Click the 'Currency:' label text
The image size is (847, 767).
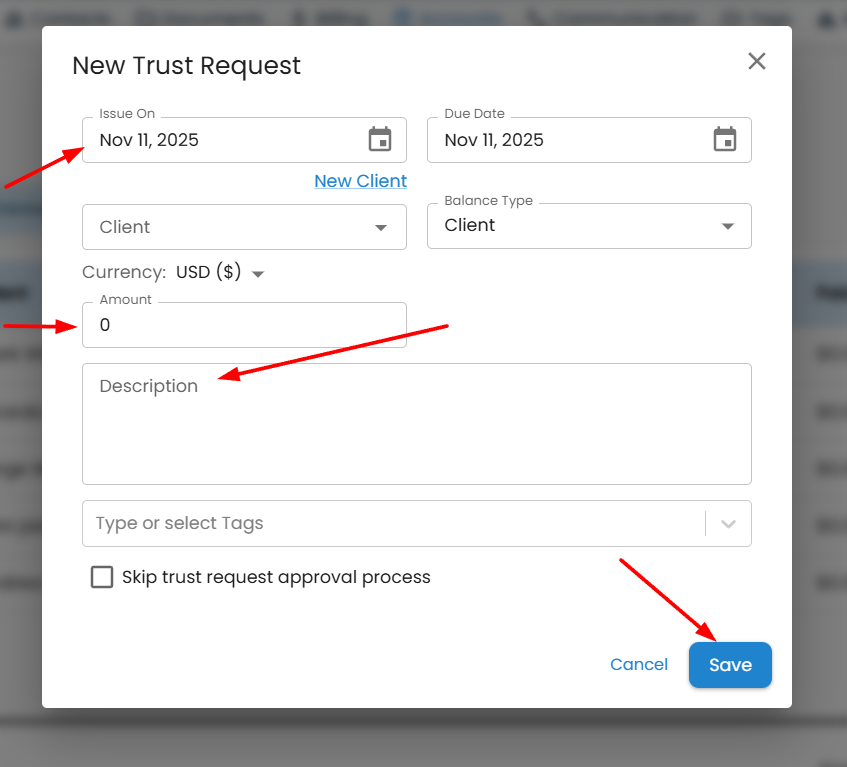pos(124,273)
